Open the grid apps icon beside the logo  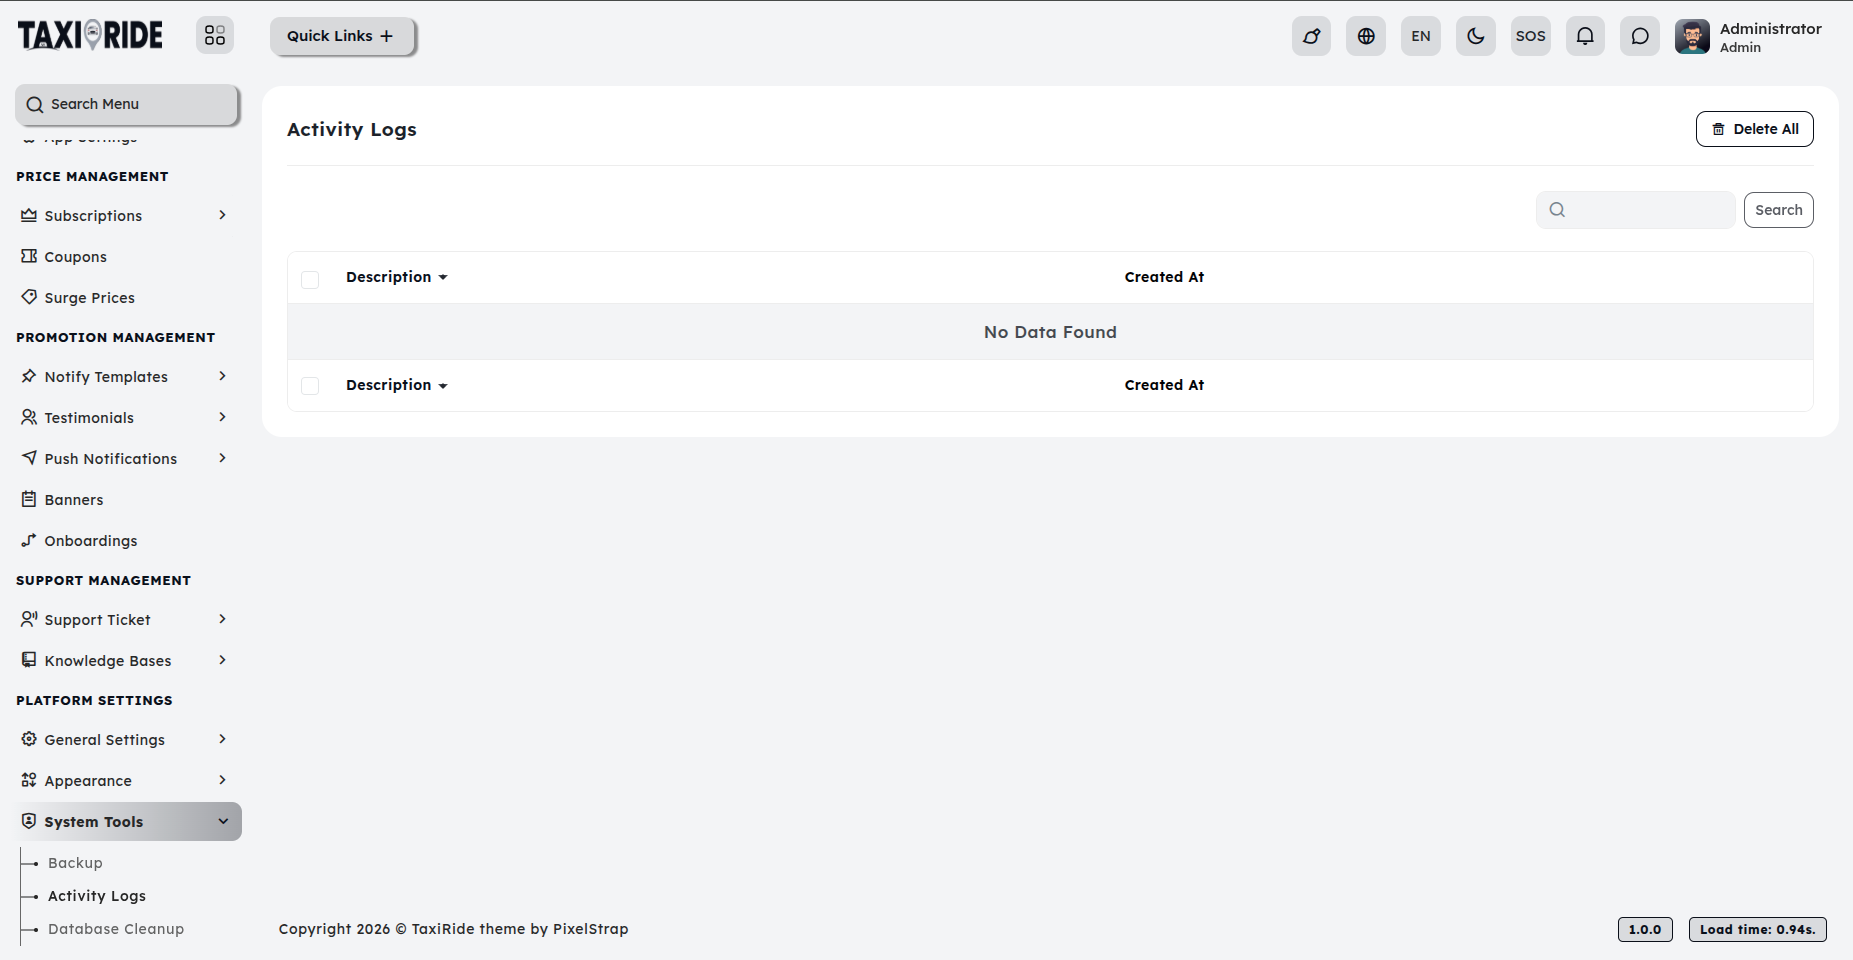215,36
